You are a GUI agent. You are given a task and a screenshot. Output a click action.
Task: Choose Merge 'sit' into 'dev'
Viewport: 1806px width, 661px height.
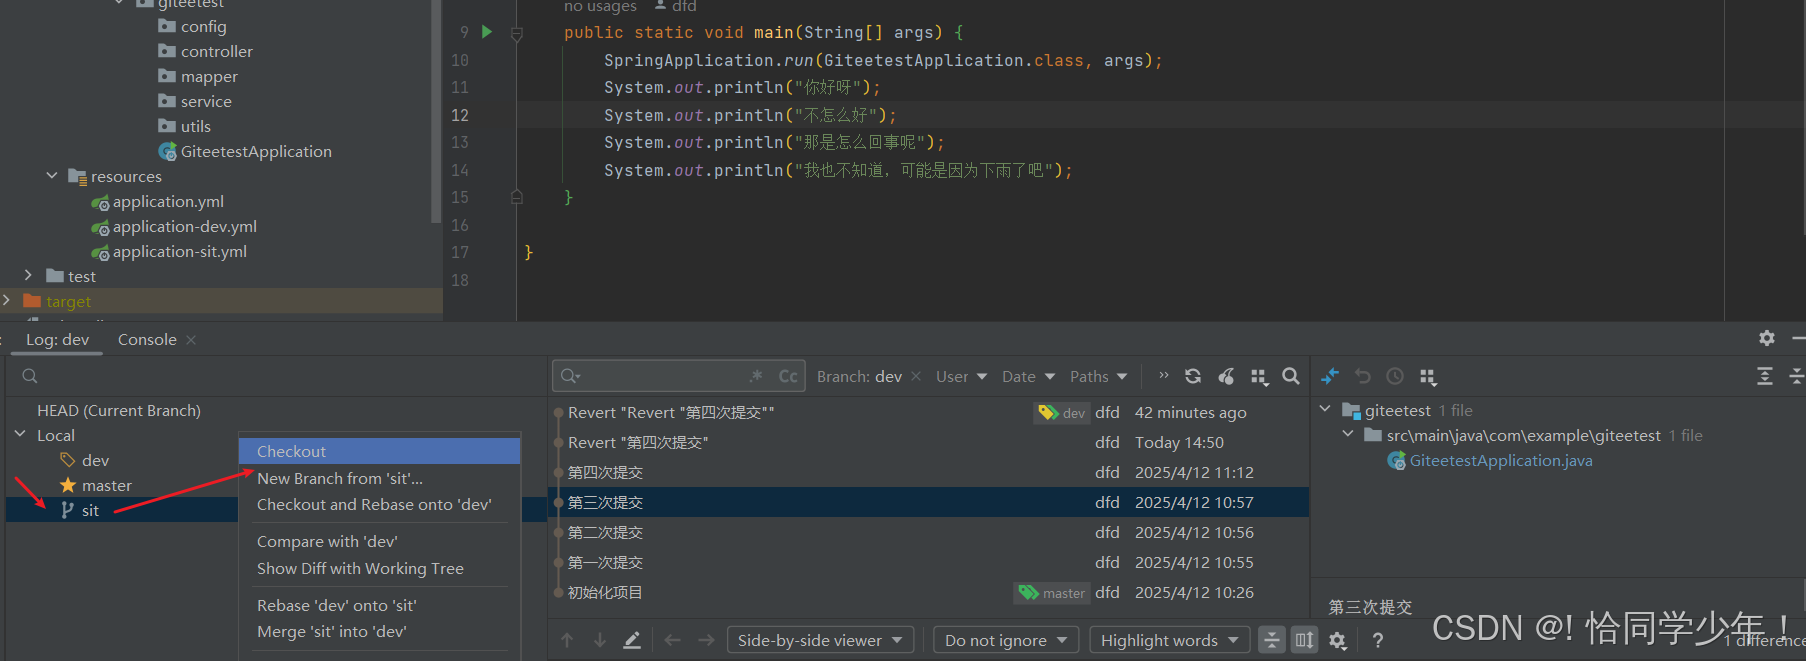coord(380,631)
